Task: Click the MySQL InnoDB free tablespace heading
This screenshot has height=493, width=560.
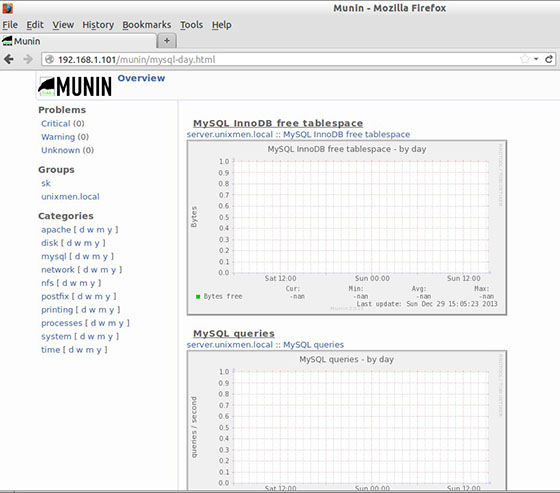Action: point(278,123)
